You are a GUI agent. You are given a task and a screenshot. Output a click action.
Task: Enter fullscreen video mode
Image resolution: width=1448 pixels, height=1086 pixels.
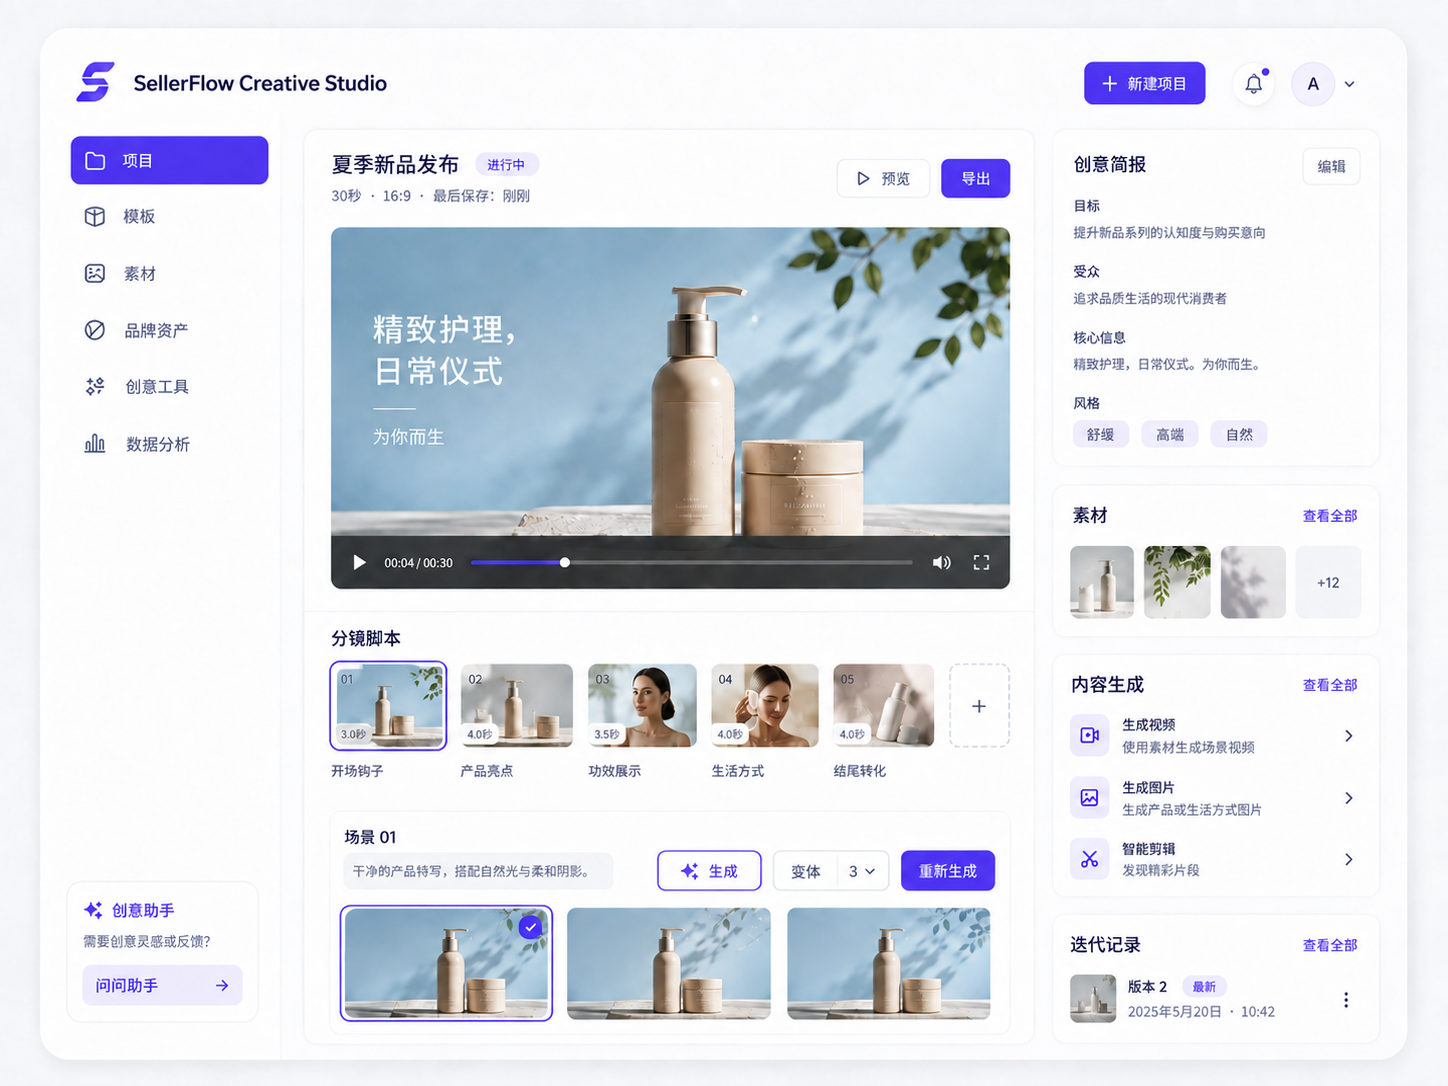[981, 563]
